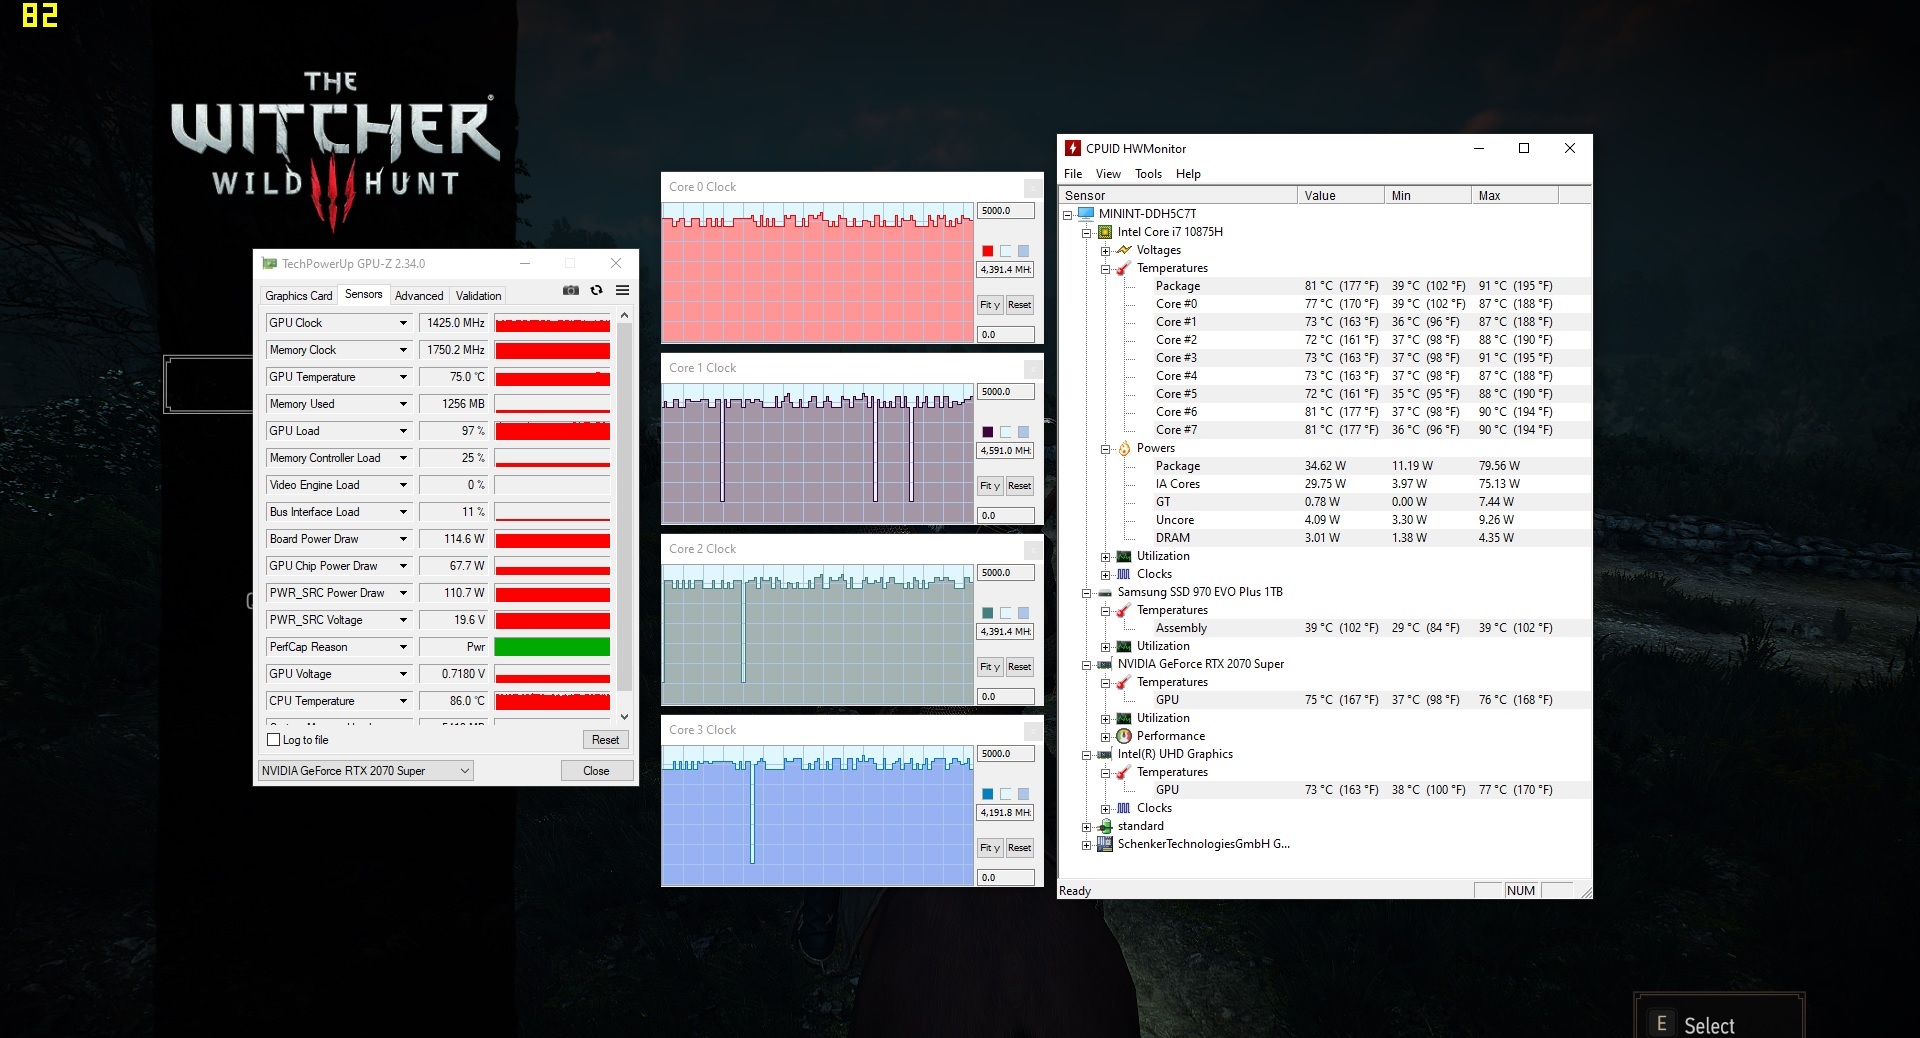
Task: Click the Intel UHD Graphics Clocks icon
Action: pyautogui.click(x=1124, y=808)
